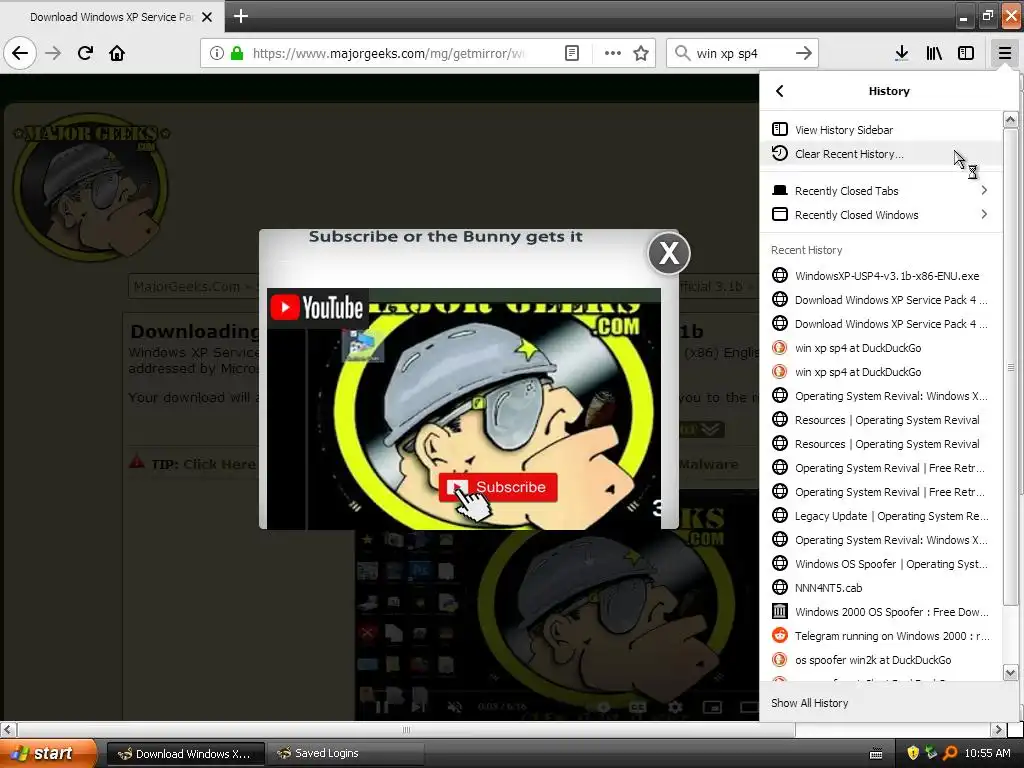Click page horizontal scrollbar right arrow
Image resolution: width=1024 pixels, height=768 pixels.
(998, 729)
